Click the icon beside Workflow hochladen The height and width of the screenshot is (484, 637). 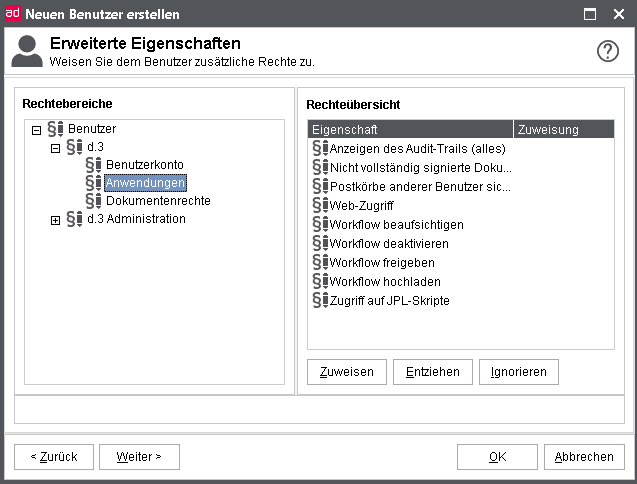[x=320, y=281]
